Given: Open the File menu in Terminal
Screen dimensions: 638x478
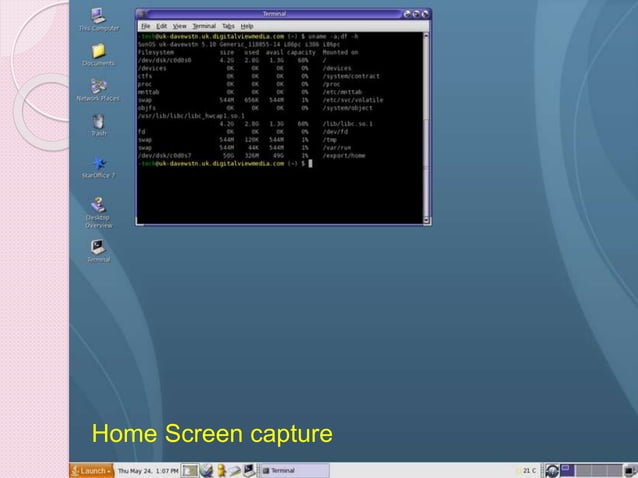Looking at the screenshot, I should (x=145, y=24).
